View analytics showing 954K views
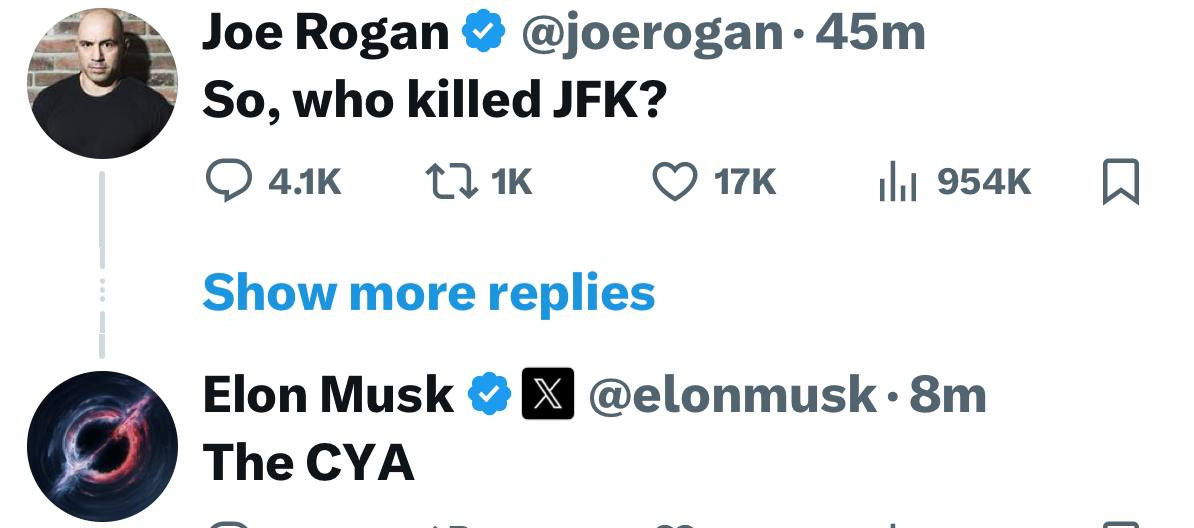This screenshot has height=528, width=1194. click(896, 182)
